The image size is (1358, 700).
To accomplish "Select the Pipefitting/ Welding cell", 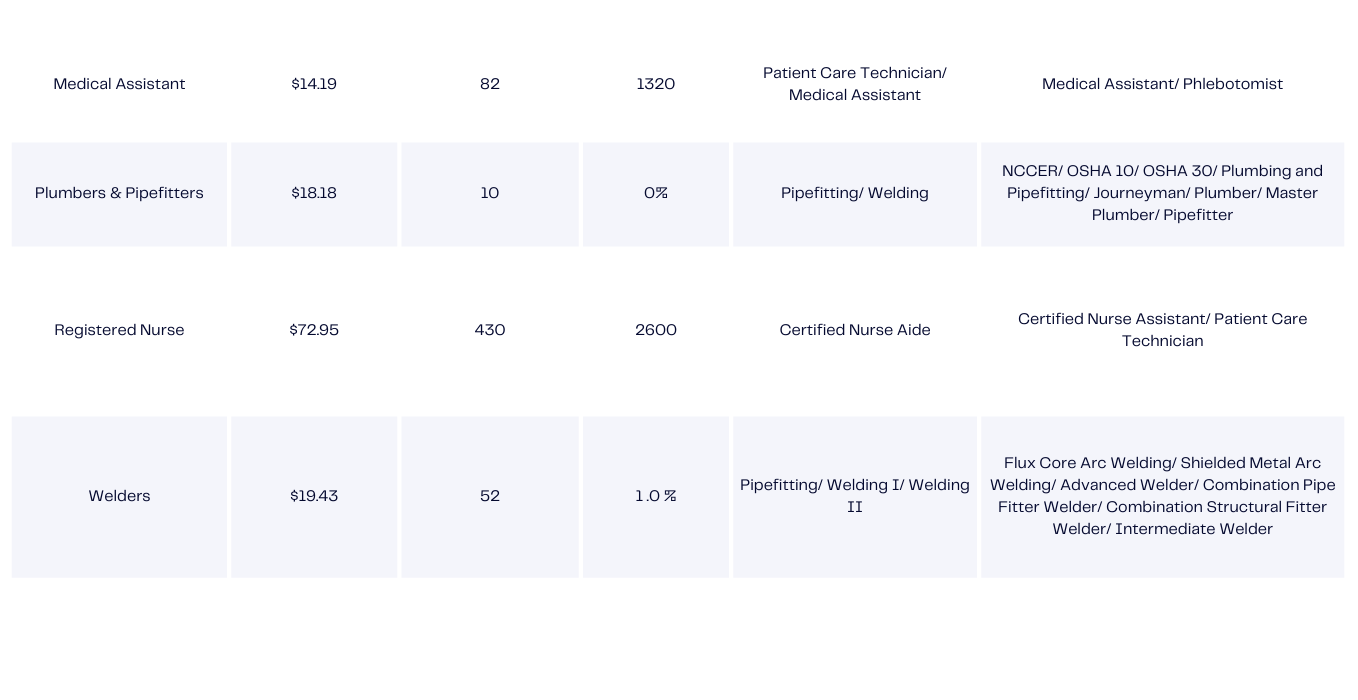I will pos(855,193).
